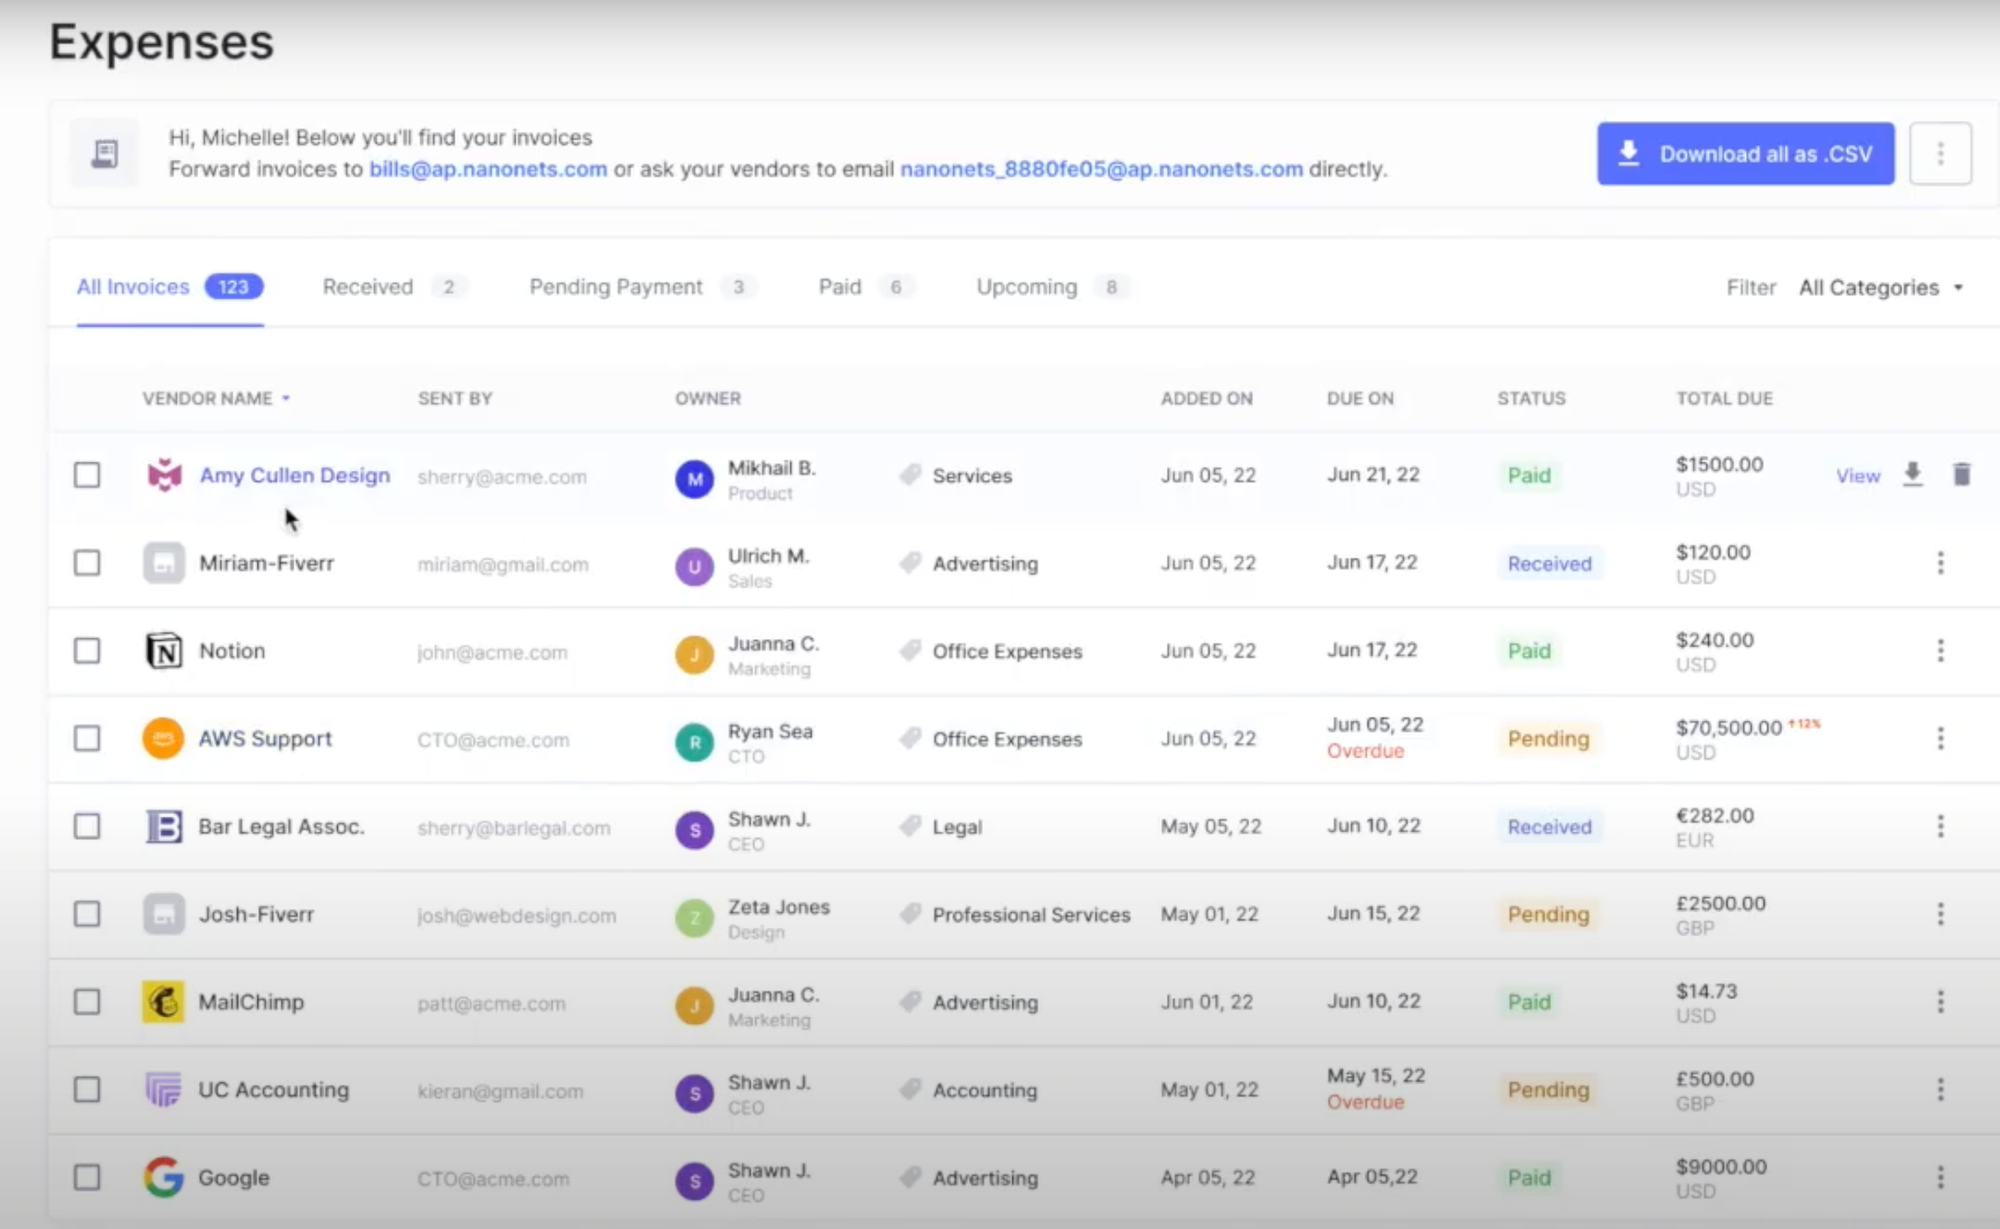Tick the UC Accounting row checkbox
The width and height of the screenshot is (2000, 1229).
pyautogui.click(x=87, y=1090)
